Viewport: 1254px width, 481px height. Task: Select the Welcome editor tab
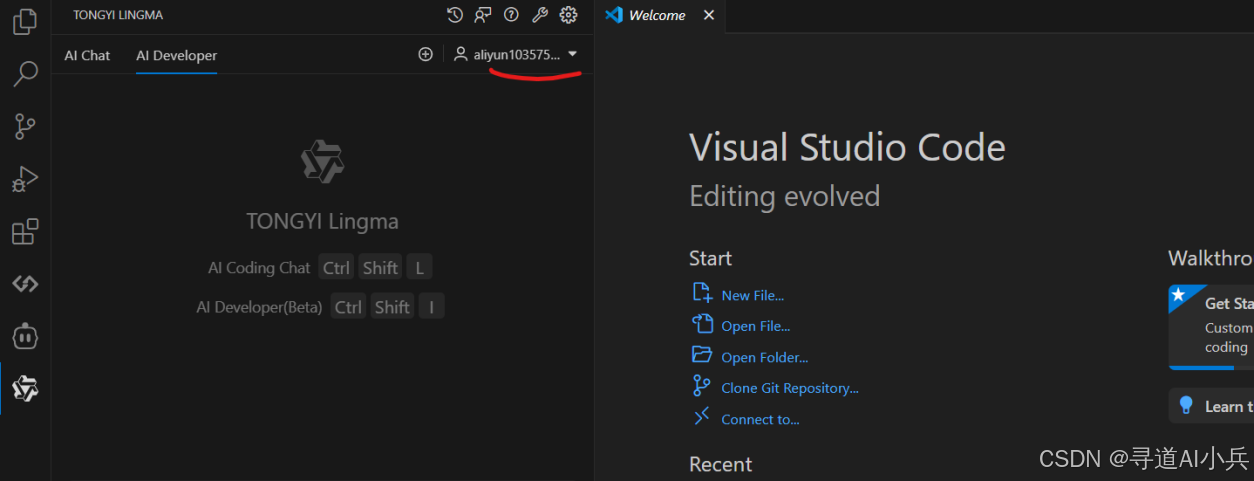660,15
